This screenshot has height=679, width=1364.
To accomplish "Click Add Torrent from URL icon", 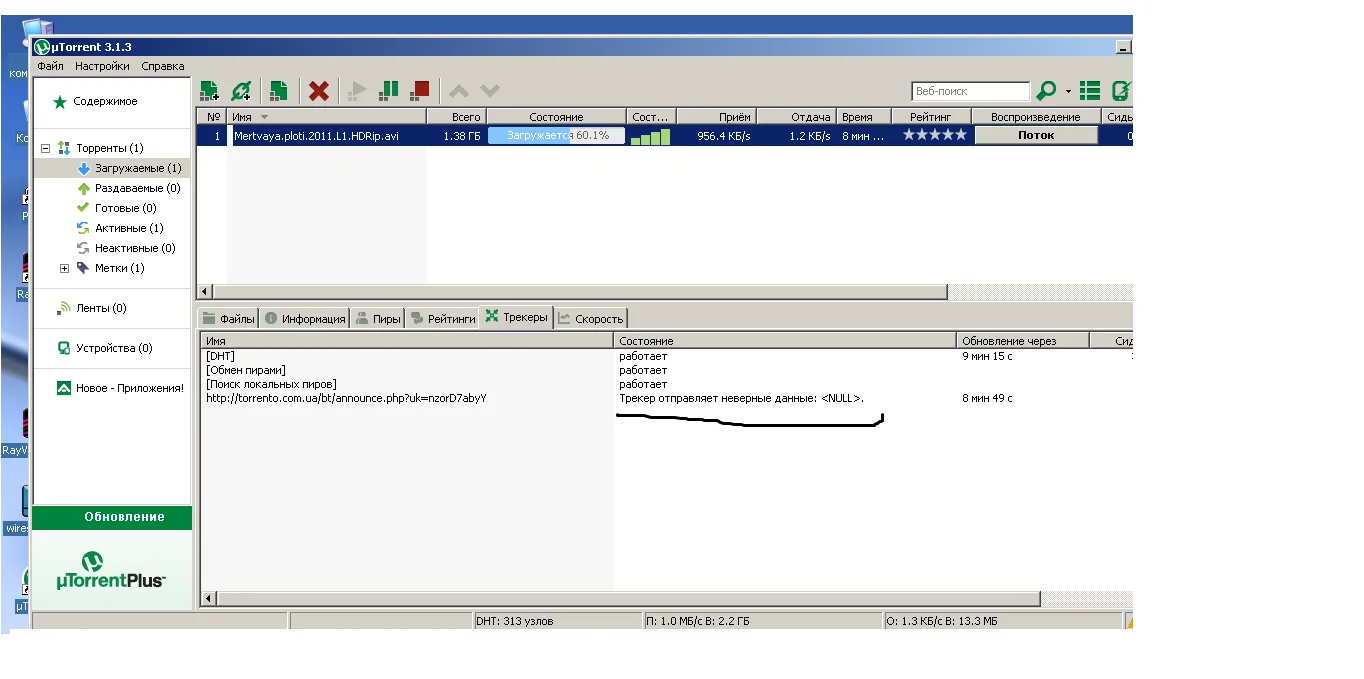I will 241,91.
